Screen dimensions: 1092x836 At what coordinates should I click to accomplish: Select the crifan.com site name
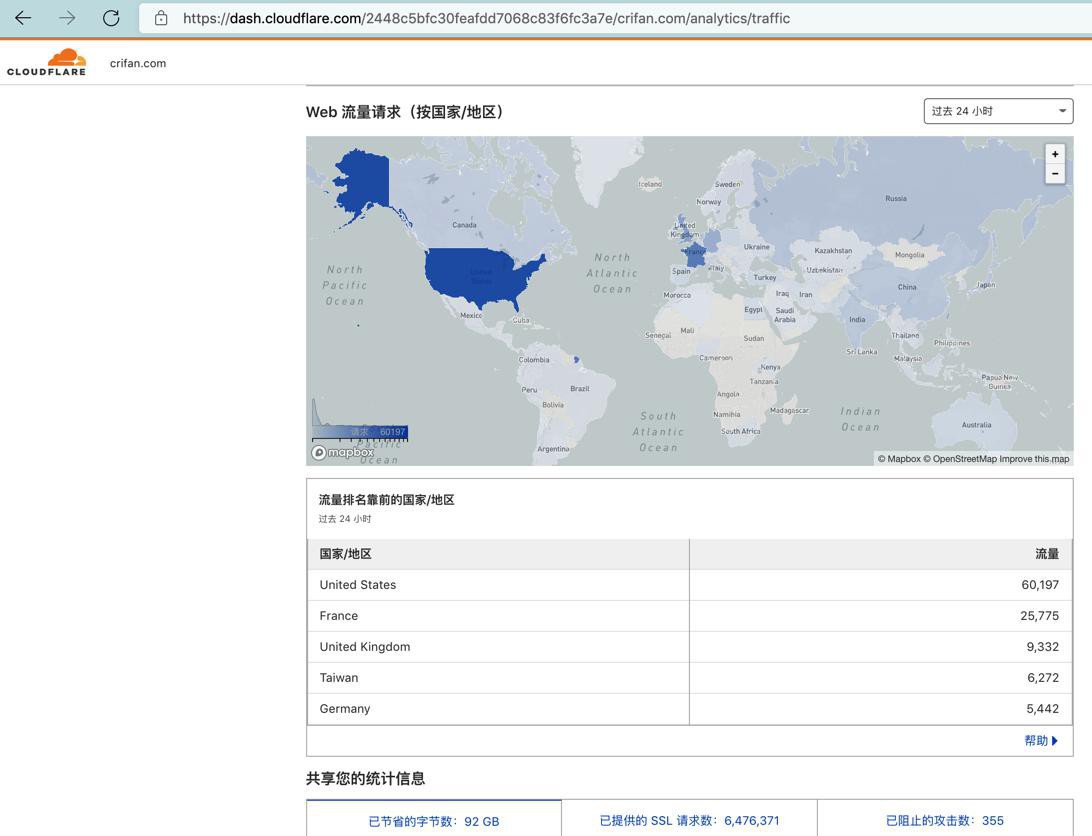pyautogui.click(x=138, y=63)
